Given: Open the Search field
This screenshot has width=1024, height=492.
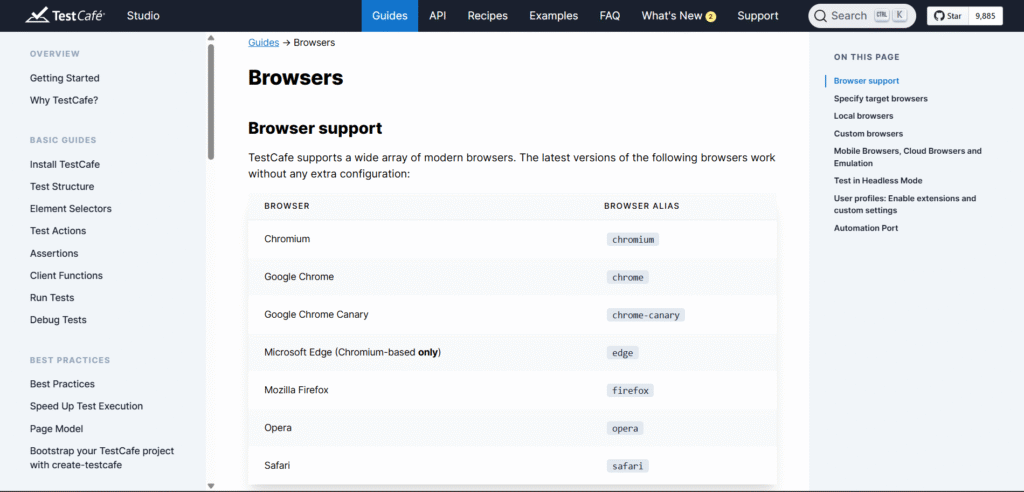Looking at the screenshot, I should point(862,16).
